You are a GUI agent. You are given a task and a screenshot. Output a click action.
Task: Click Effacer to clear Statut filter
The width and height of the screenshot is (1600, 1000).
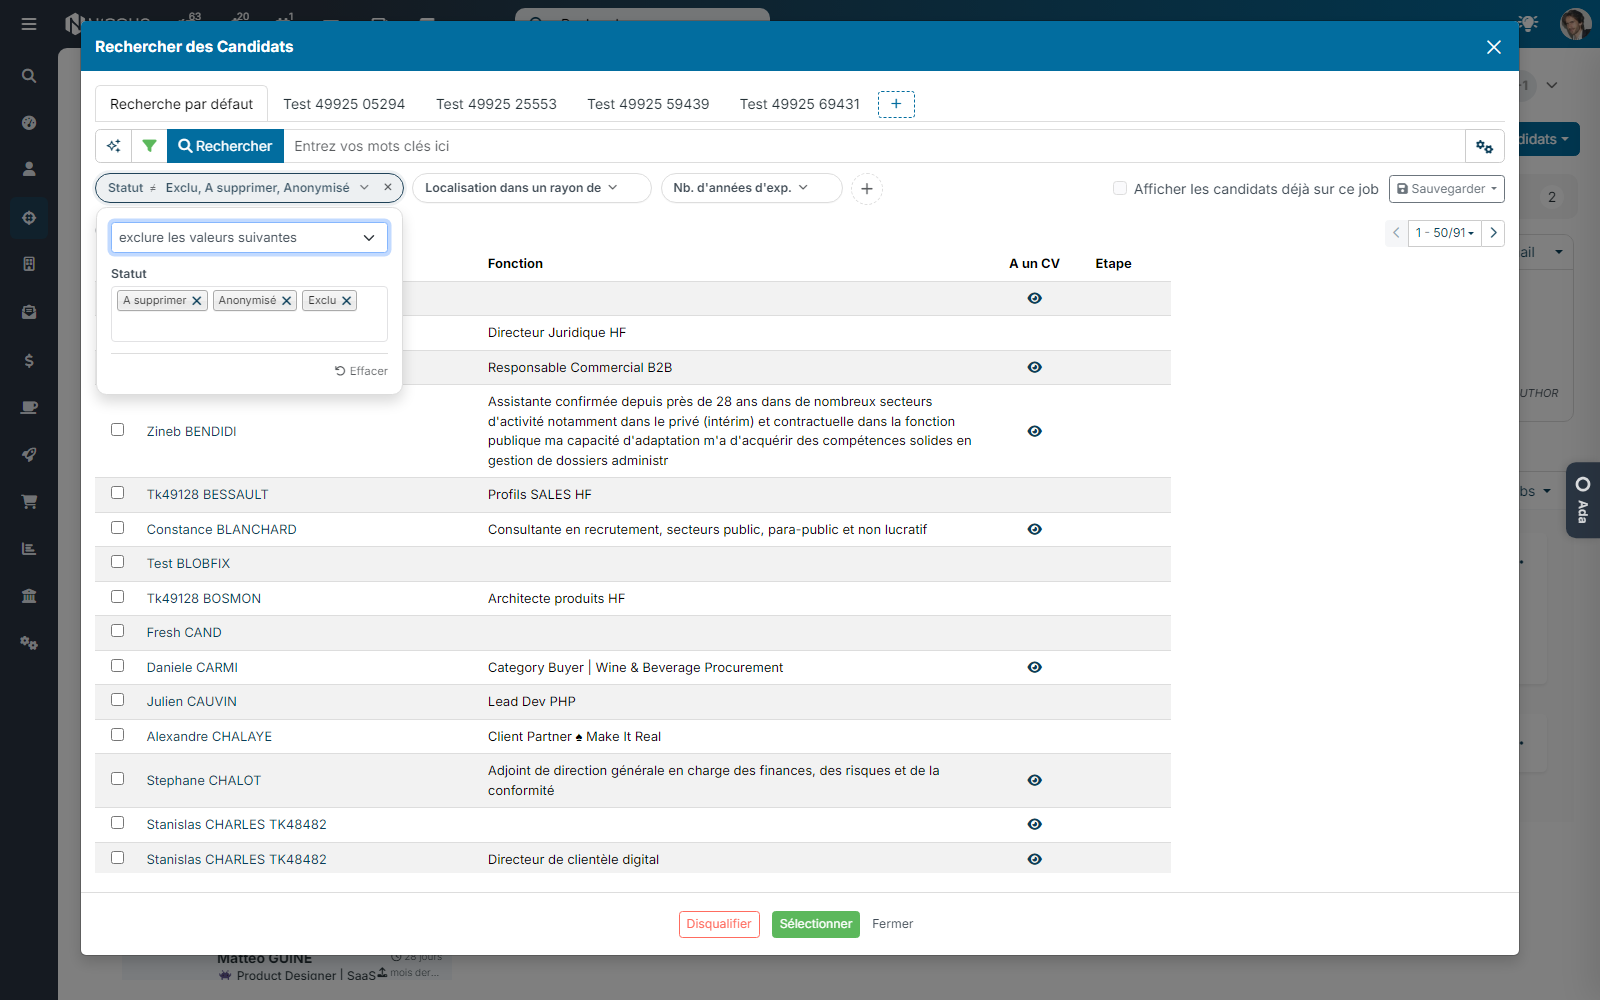(361, 371)
